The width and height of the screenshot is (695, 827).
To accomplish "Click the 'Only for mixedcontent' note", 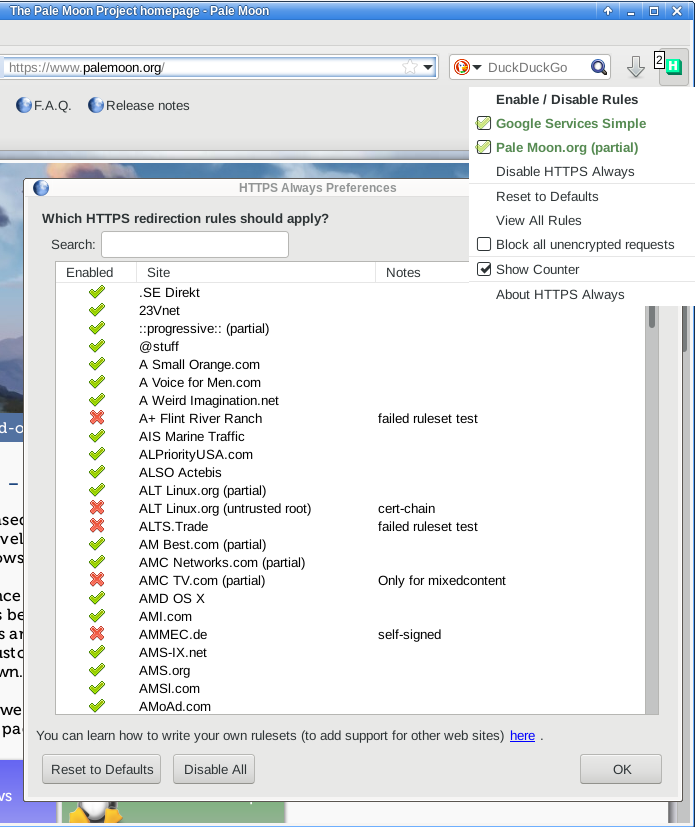I will pos(441,580).
